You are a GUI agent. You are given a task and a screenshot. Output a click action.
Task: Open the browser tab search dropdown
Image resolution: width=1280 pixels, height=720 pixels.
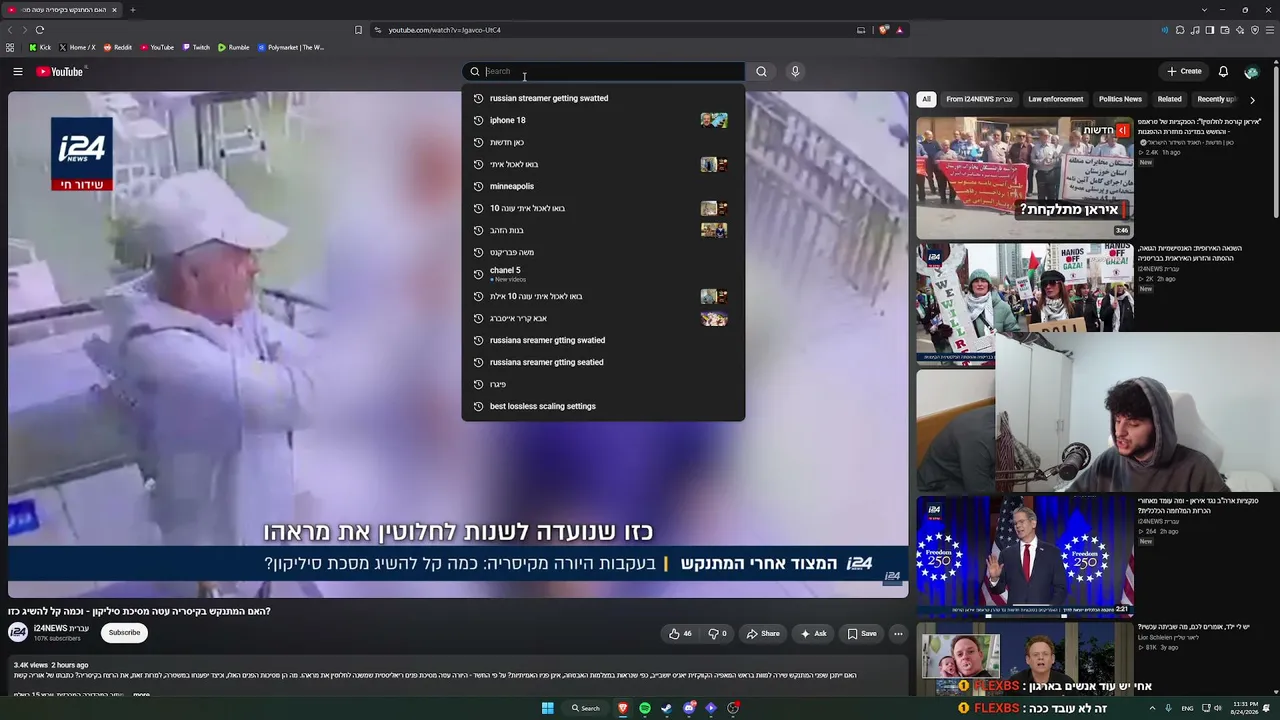pos(1204,10)
